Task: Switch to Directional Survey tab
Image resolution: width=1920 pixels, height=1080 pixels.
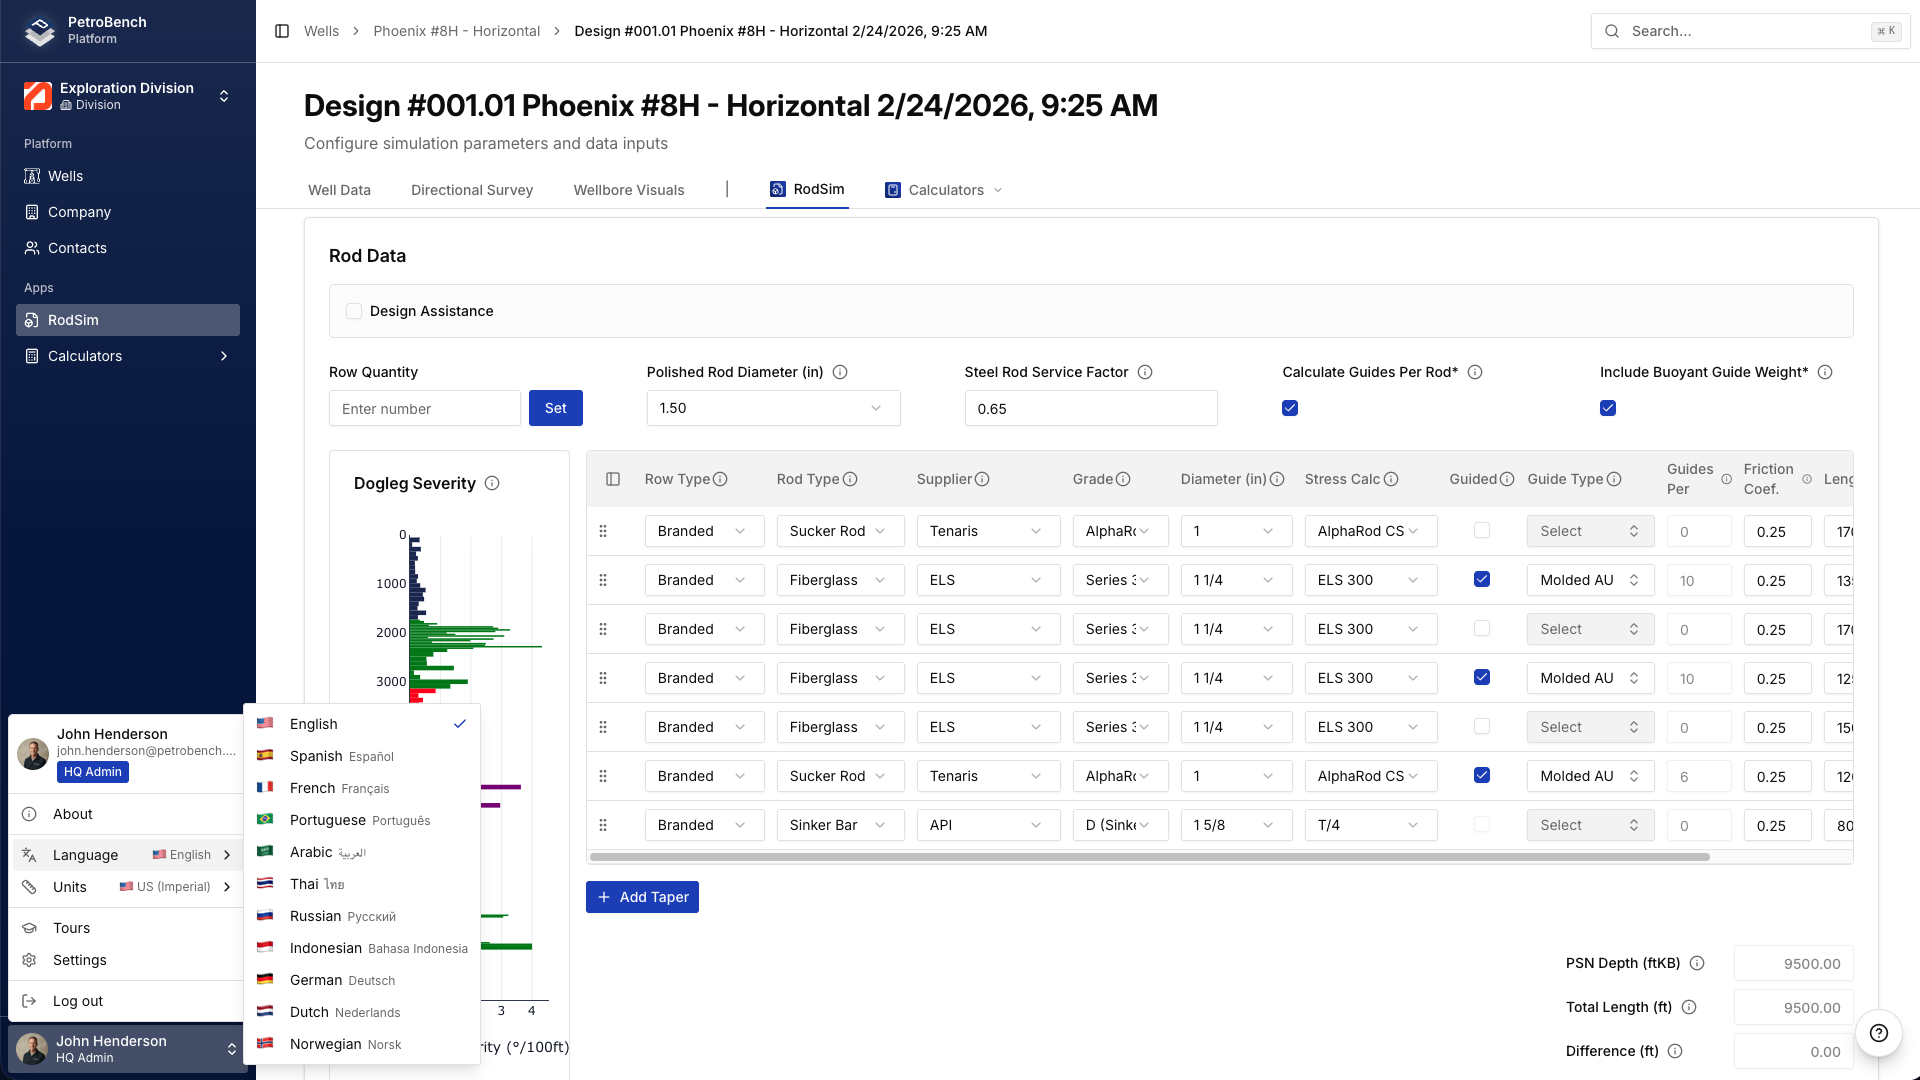Action: 471,190
